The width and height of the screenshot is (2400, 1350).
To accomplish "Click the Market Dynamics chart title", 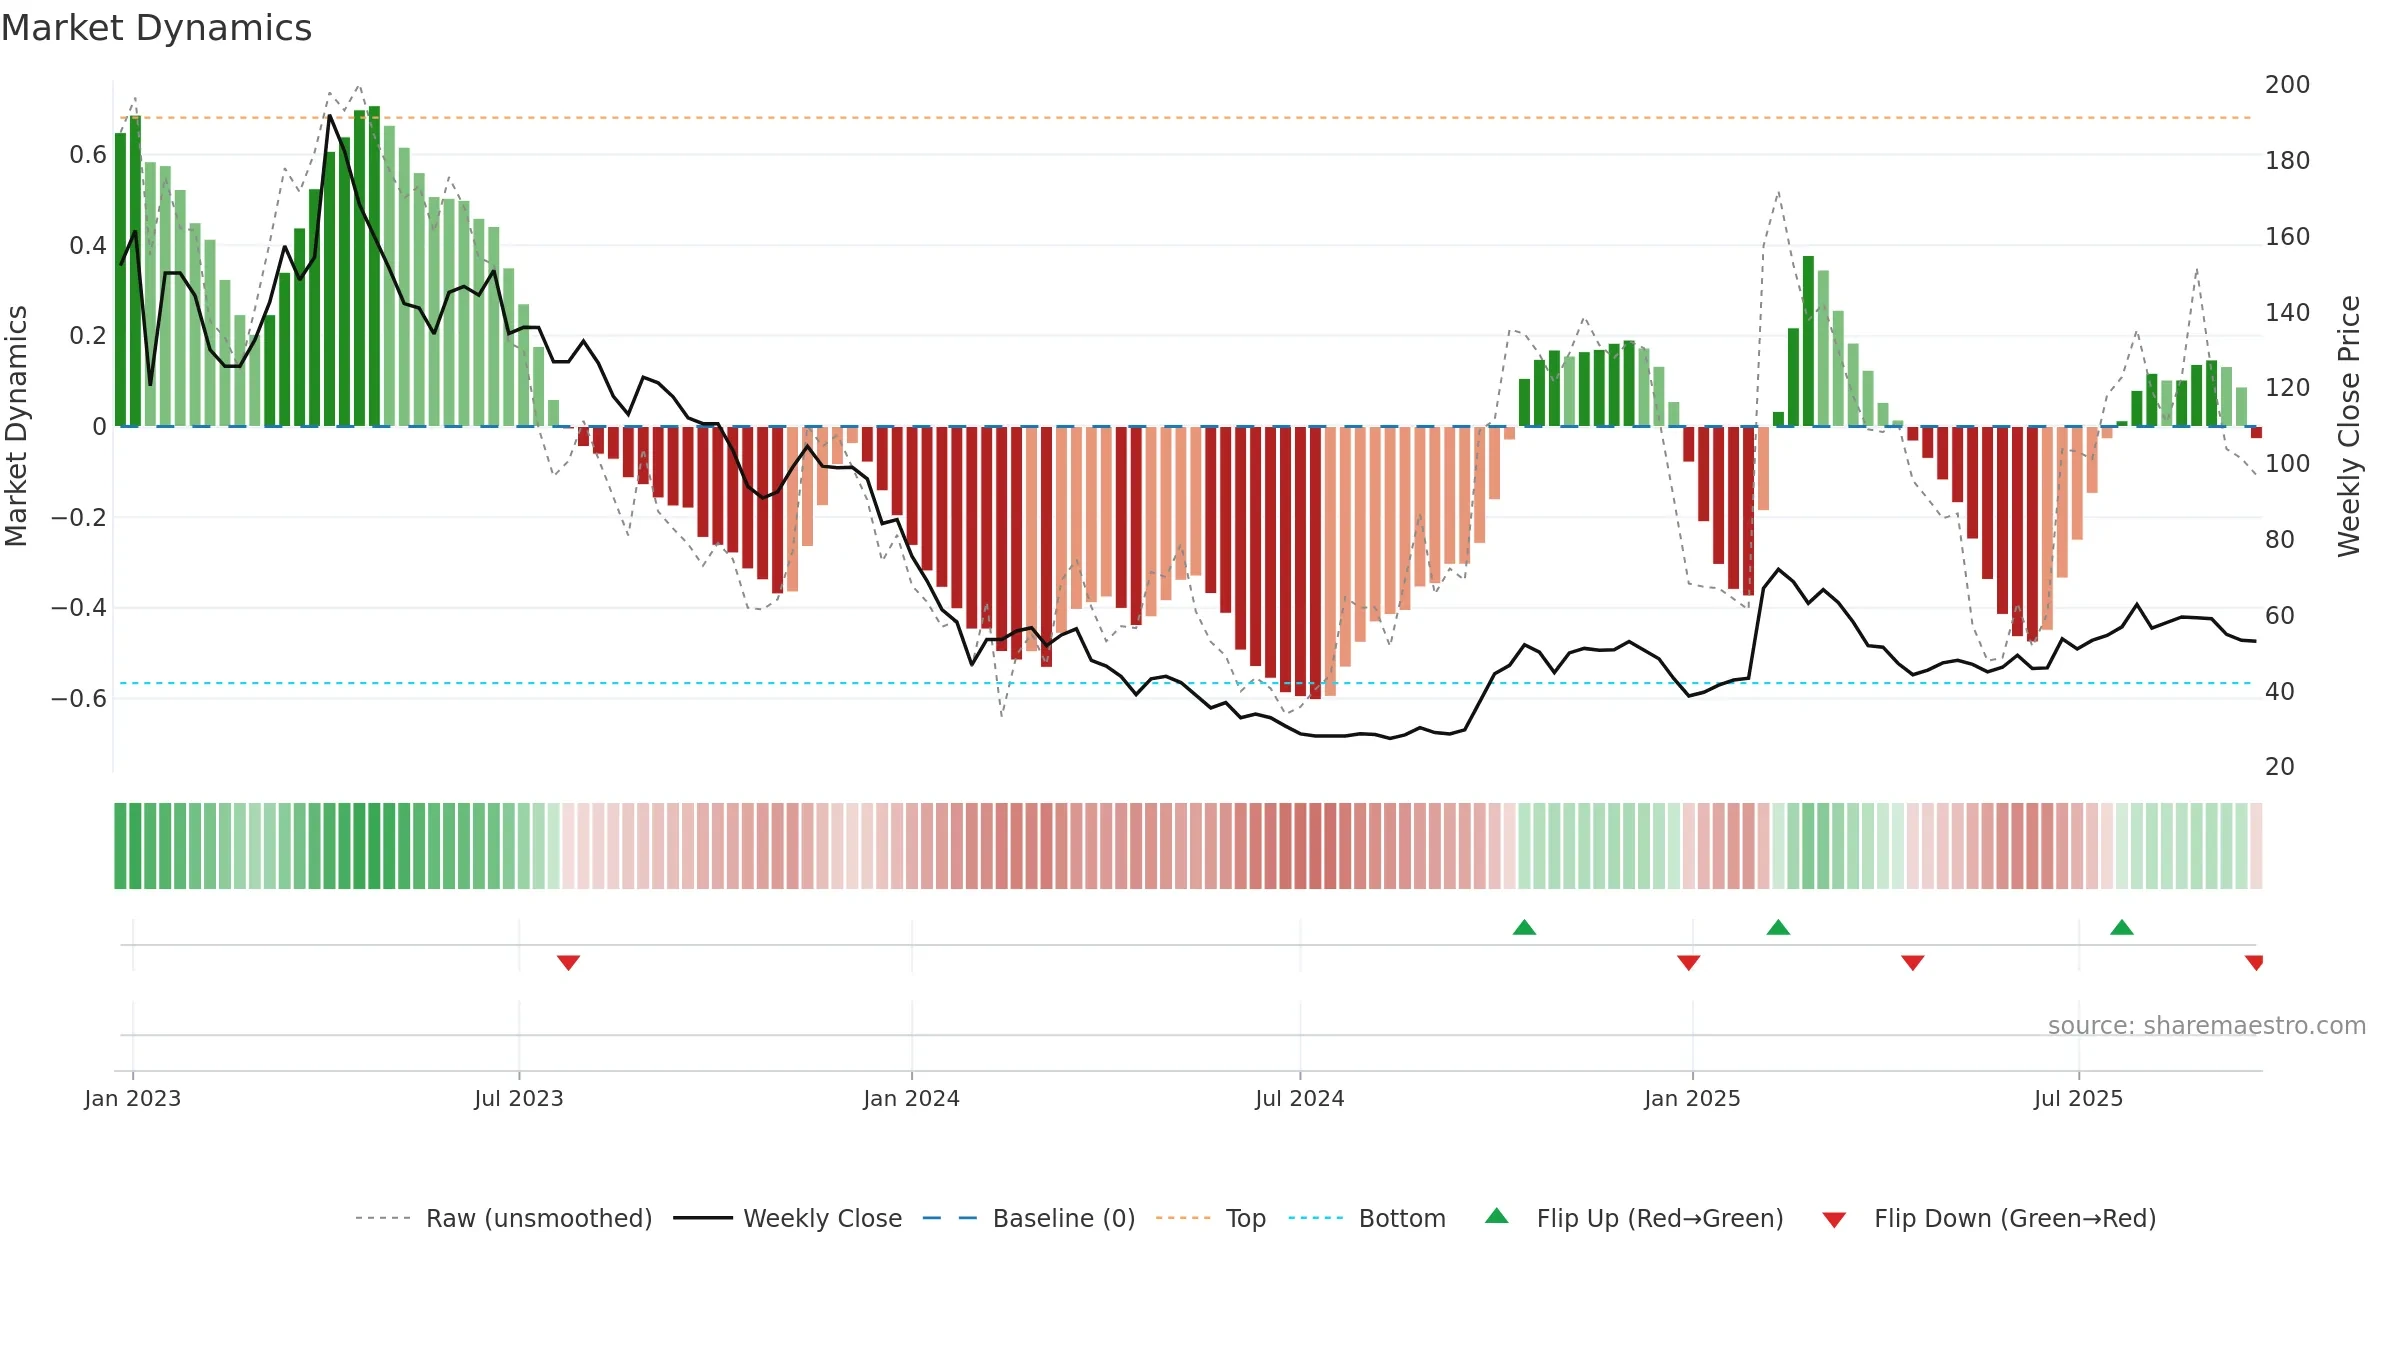I will click(x=156, y=28).
